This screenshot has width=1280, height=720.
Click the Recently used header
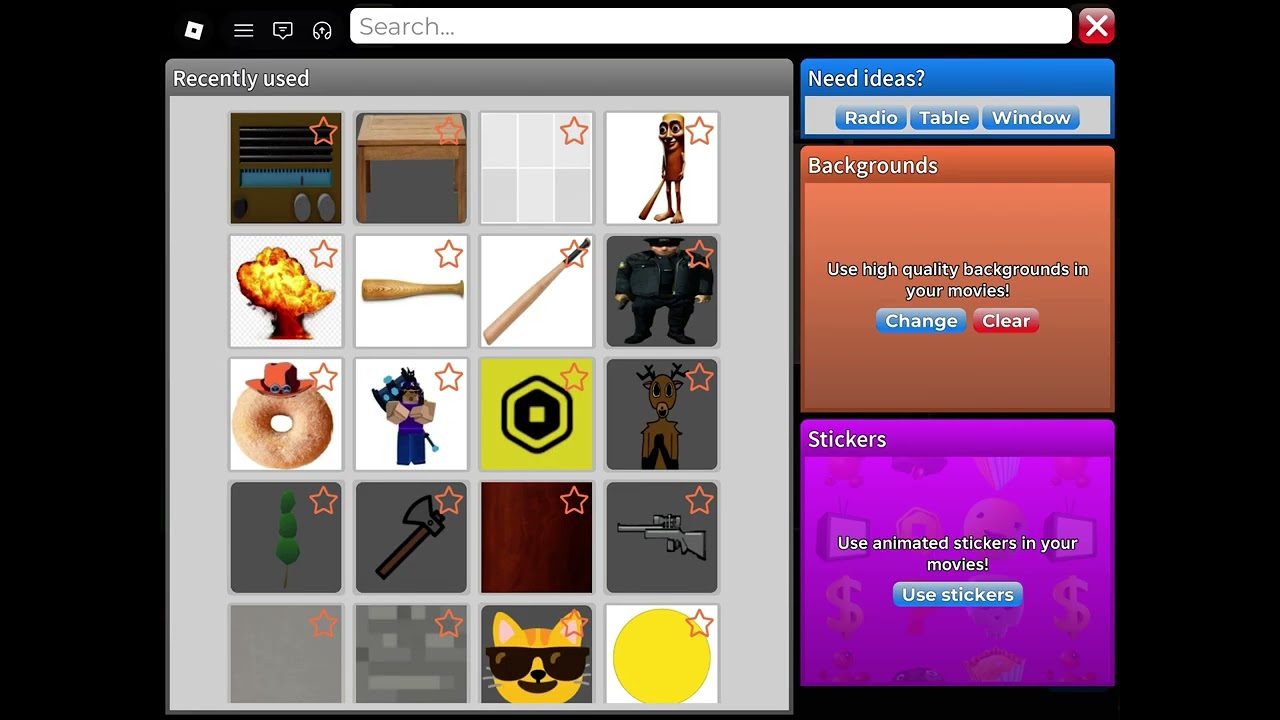[241, 79]
